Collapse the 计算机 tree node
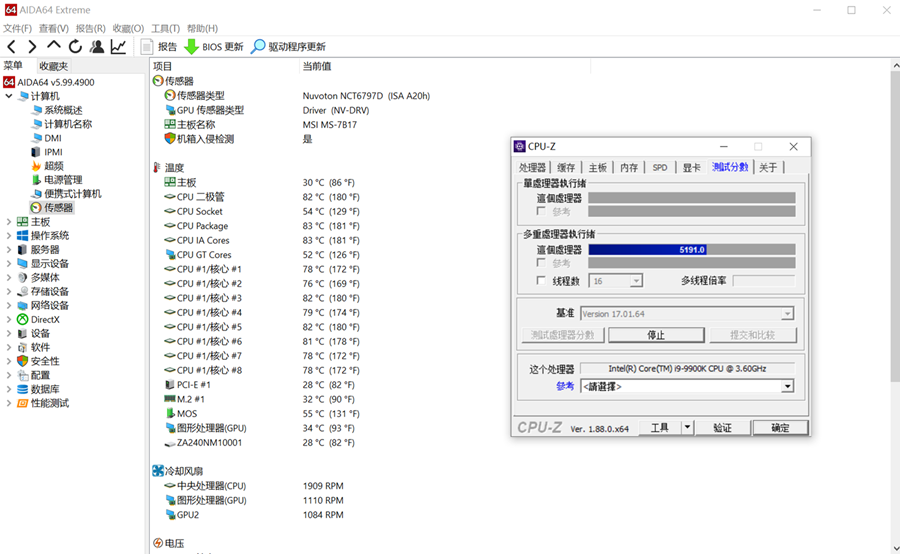The image size is (900, 554). click(x=9, y=96)
